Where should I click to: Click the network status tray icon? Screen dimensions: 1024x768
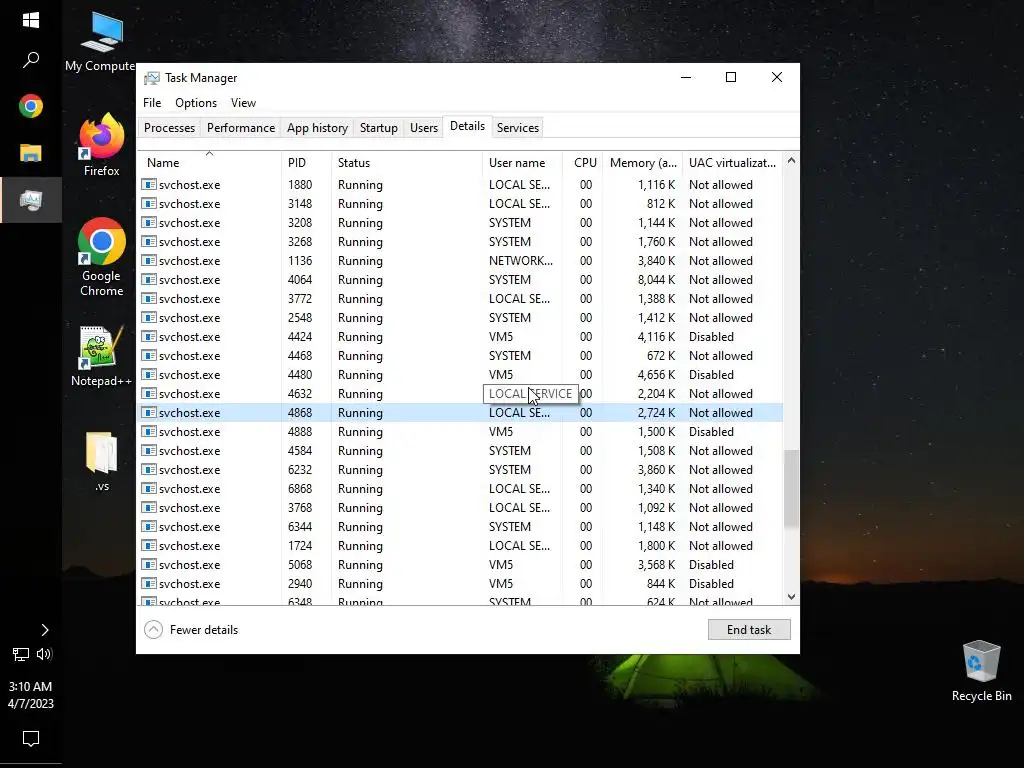pos(21,654)
